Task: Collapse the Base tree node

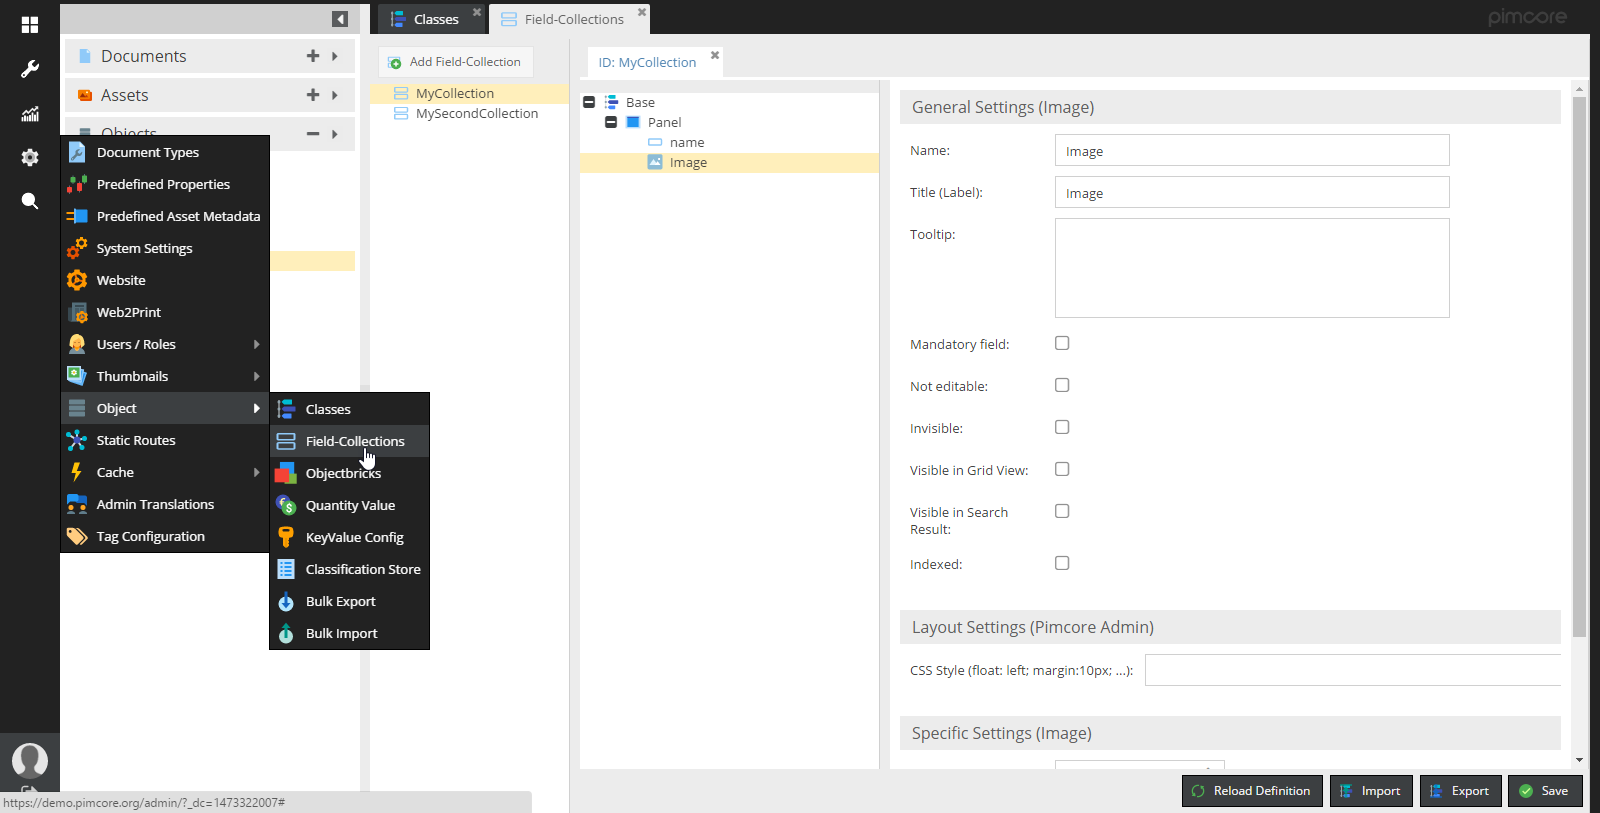Action: pos(589,102)
